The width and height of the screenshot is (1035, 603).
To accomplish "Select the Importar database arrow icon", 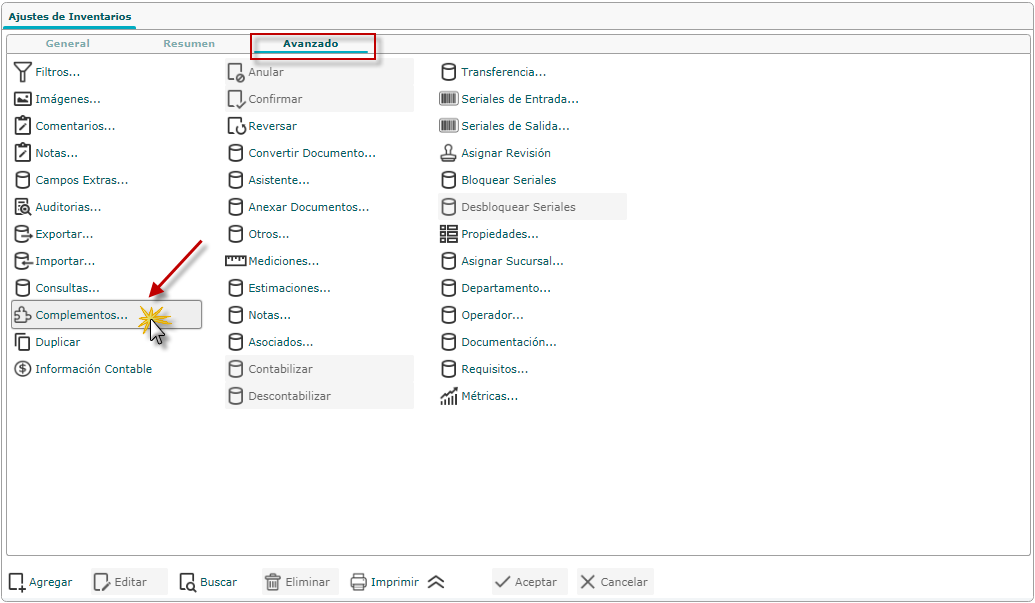I will coord(23,261).
